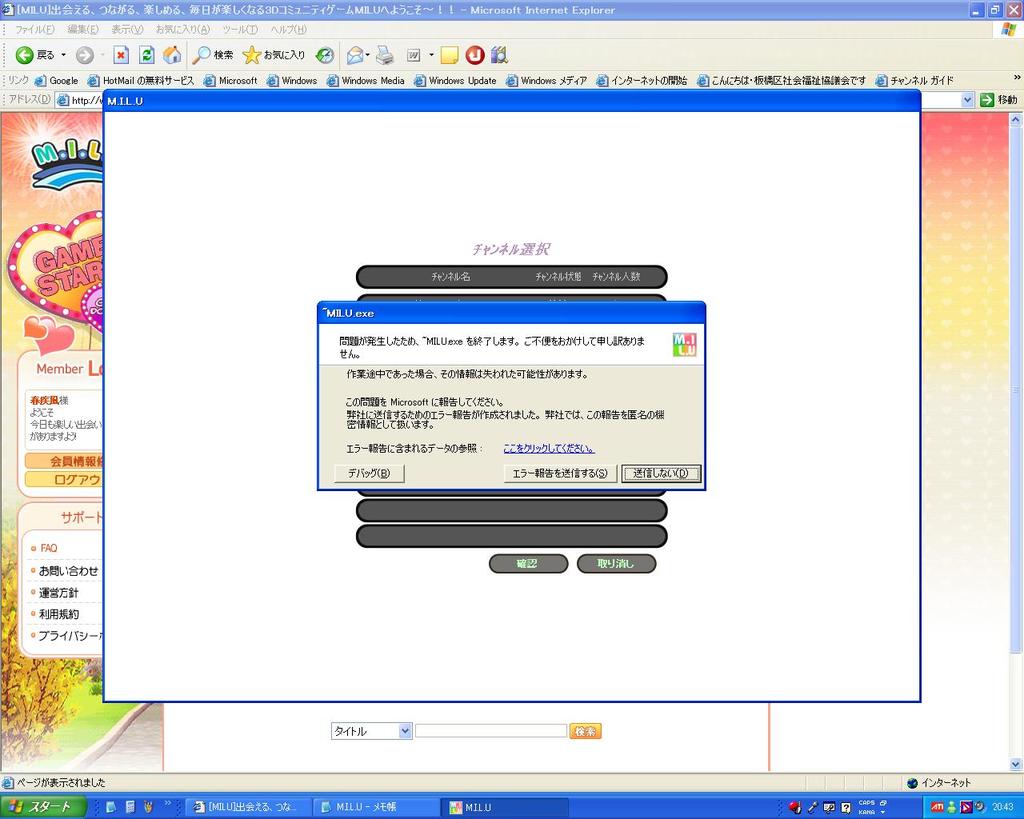The width and height of the screenshot is (1024, 819).
Task: Open the 表示 (View) menu
Action: coord(127,29)
